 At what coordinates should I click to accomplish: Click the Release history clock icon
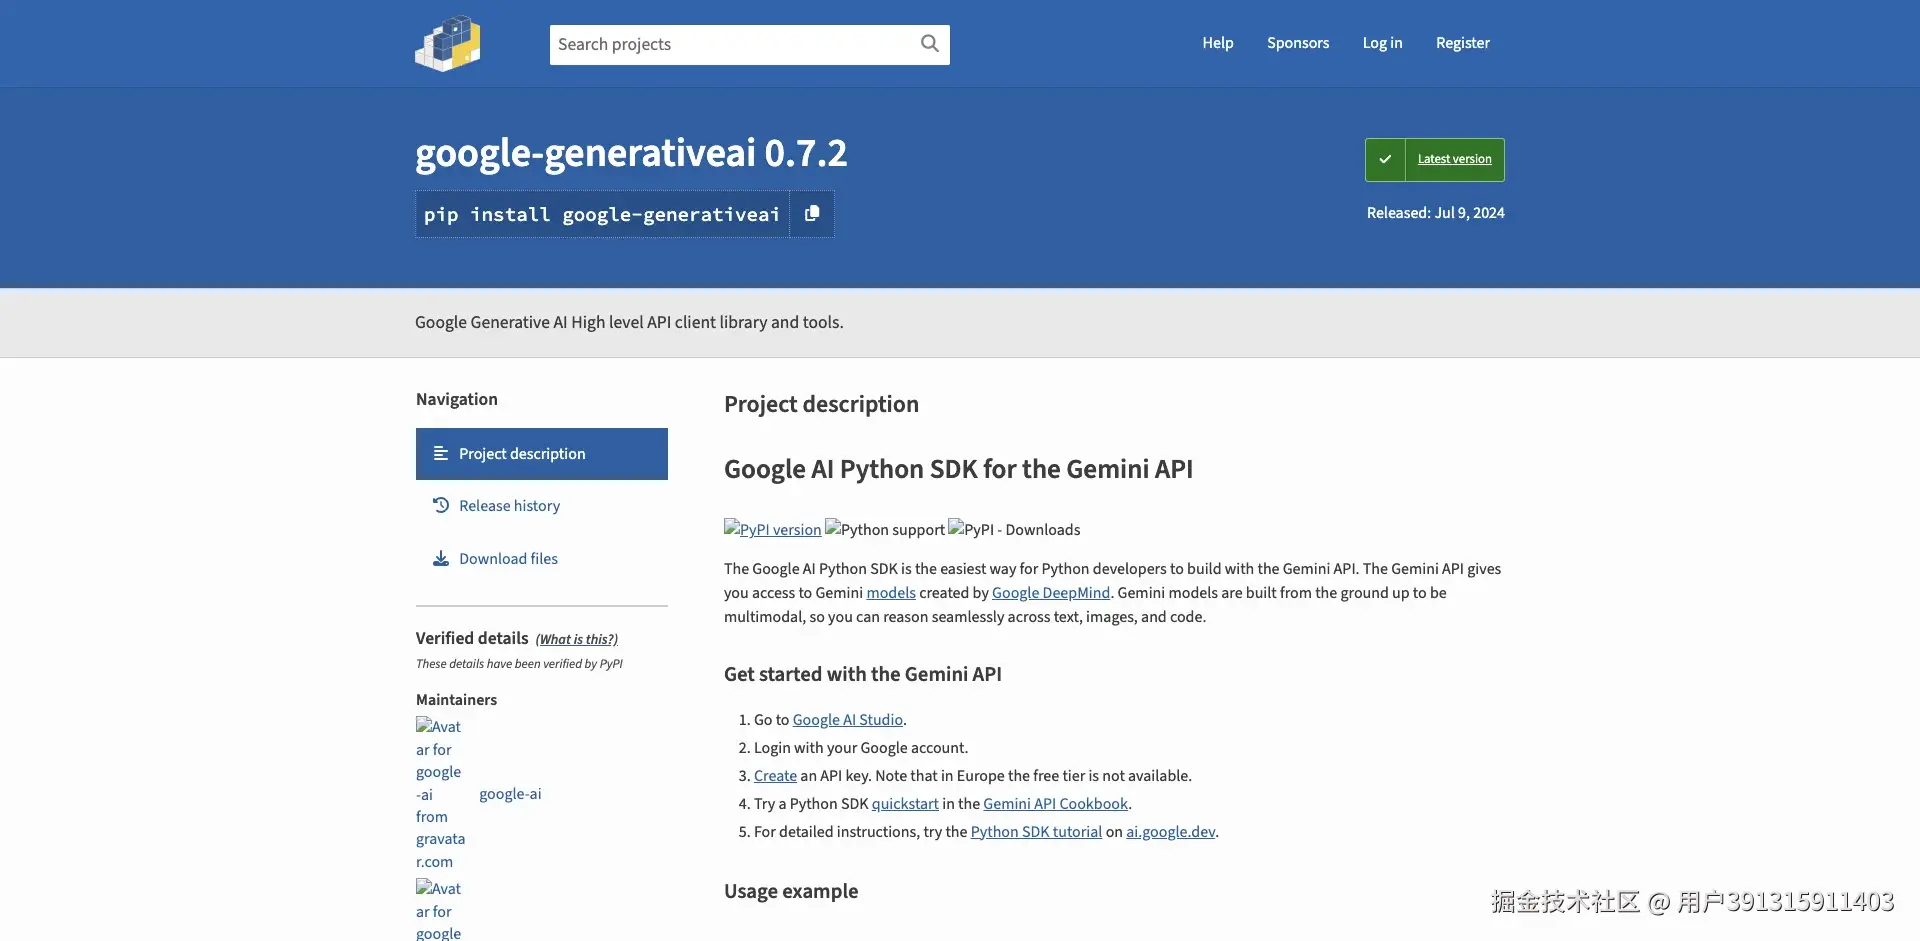pyautogui.click(x=440, y=505)
